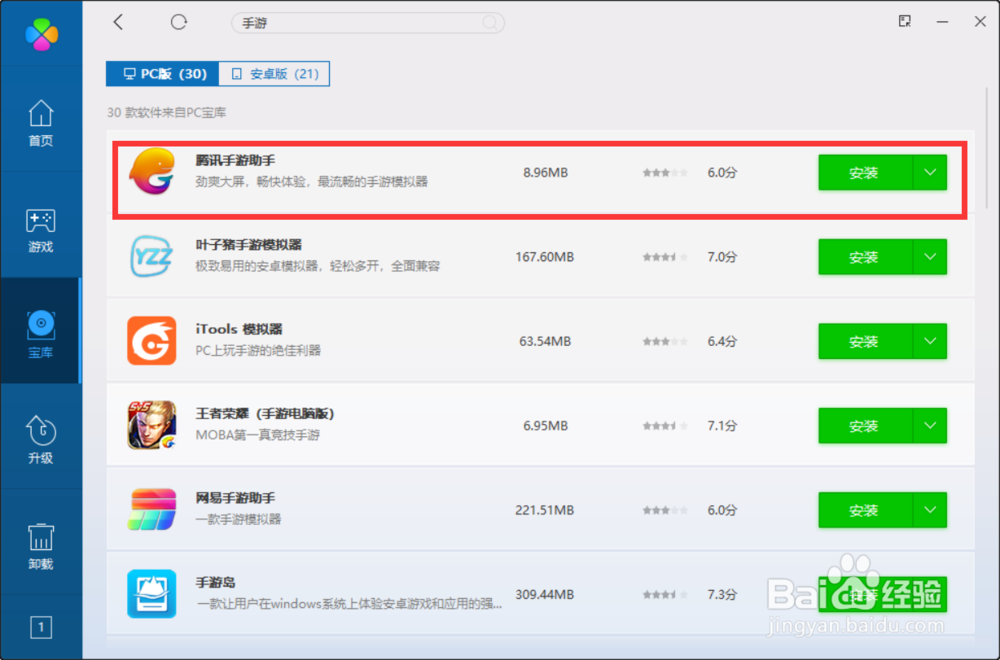Image resolution: width=1000 pixels, height=660 pixels.
Task: Click the 叶子猪手游模拟器 YZZ icon
Action: [x=152, y=256]
